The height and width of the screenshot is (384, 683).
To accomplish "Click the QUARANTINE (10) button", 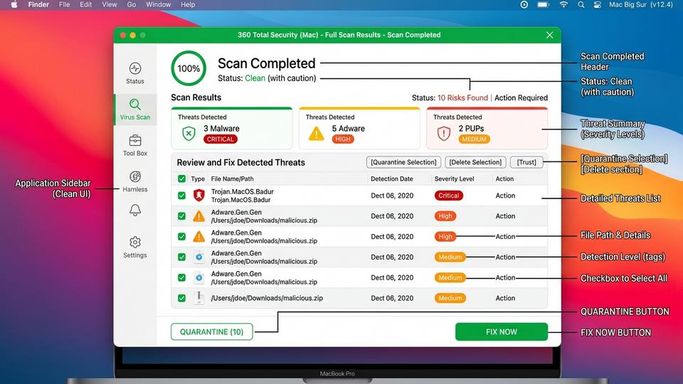I will [x=212, y=332].
